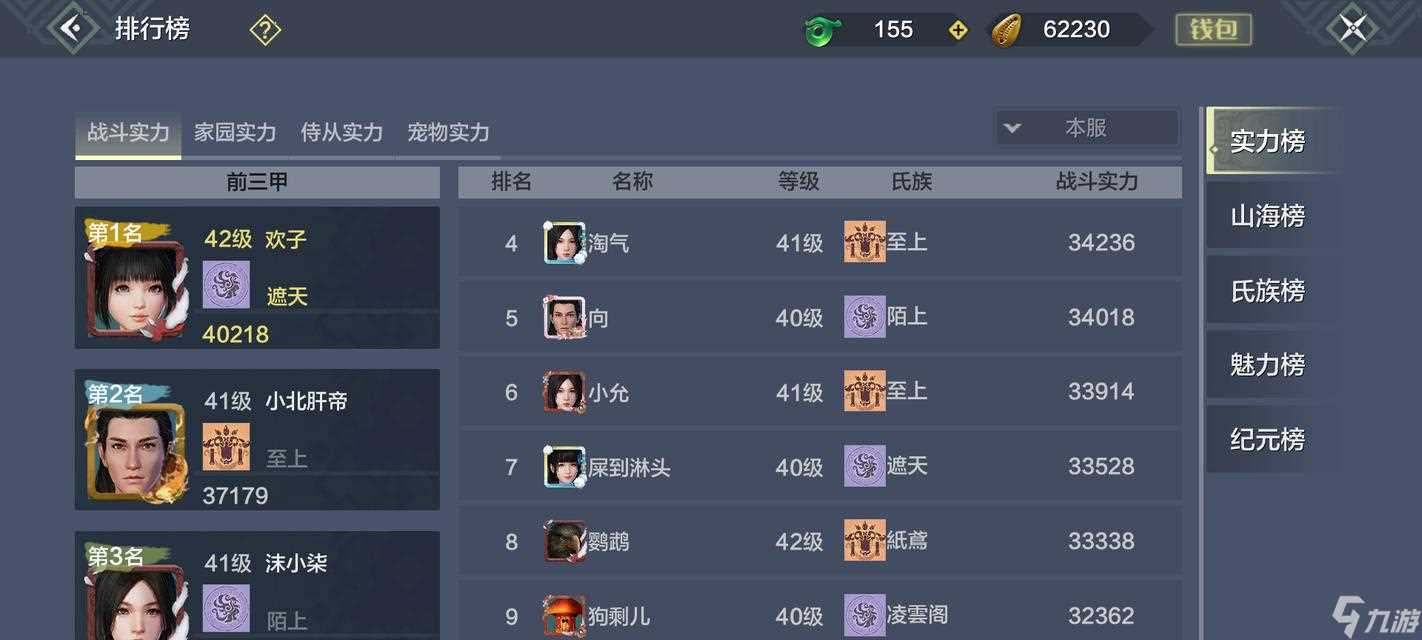Expand server list via the dropdown arrow
This screenshot has height=640, width=1422.
click(1012, 128)
